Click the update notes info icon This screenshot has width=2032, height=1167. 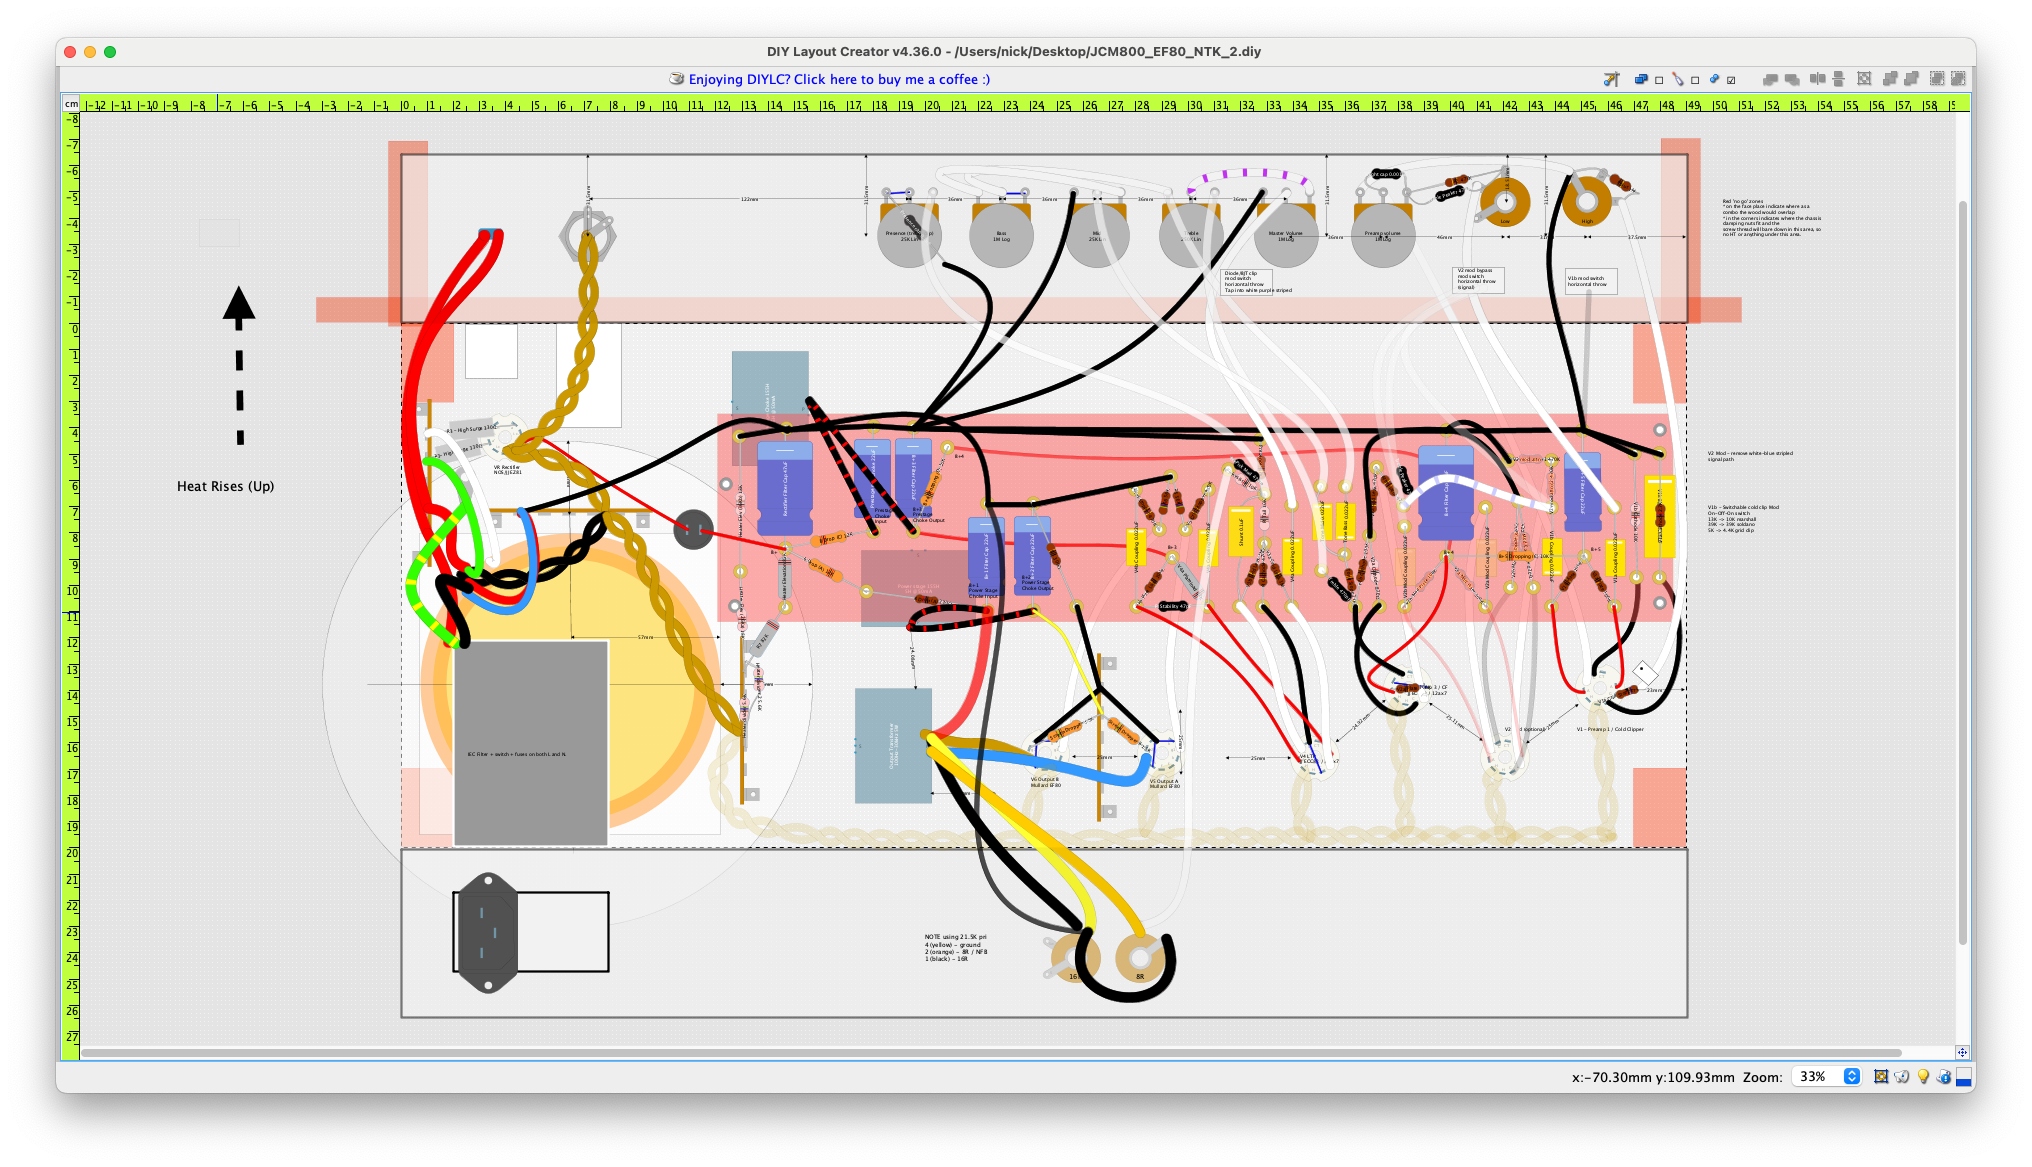(1943, 1077)
